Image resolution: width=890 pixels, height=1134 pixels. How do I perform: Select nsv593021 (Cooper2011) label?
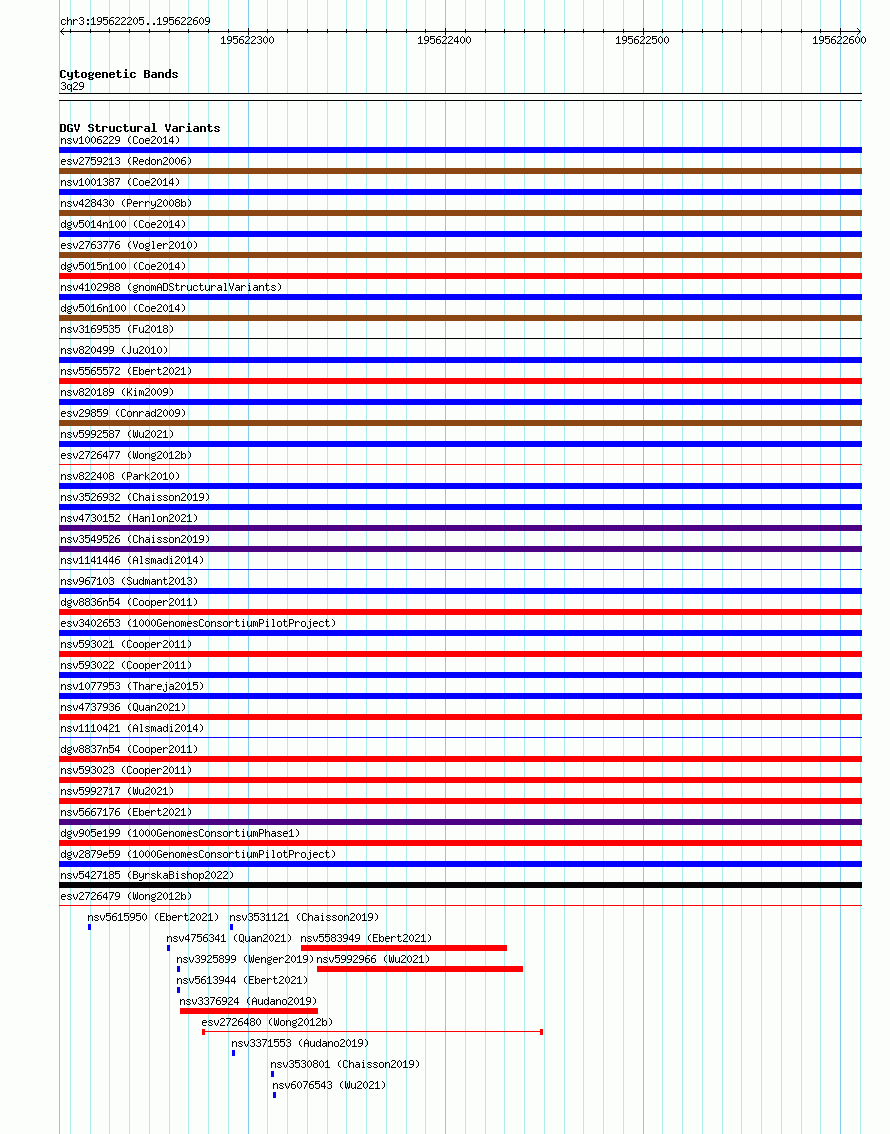click(126, 644)
